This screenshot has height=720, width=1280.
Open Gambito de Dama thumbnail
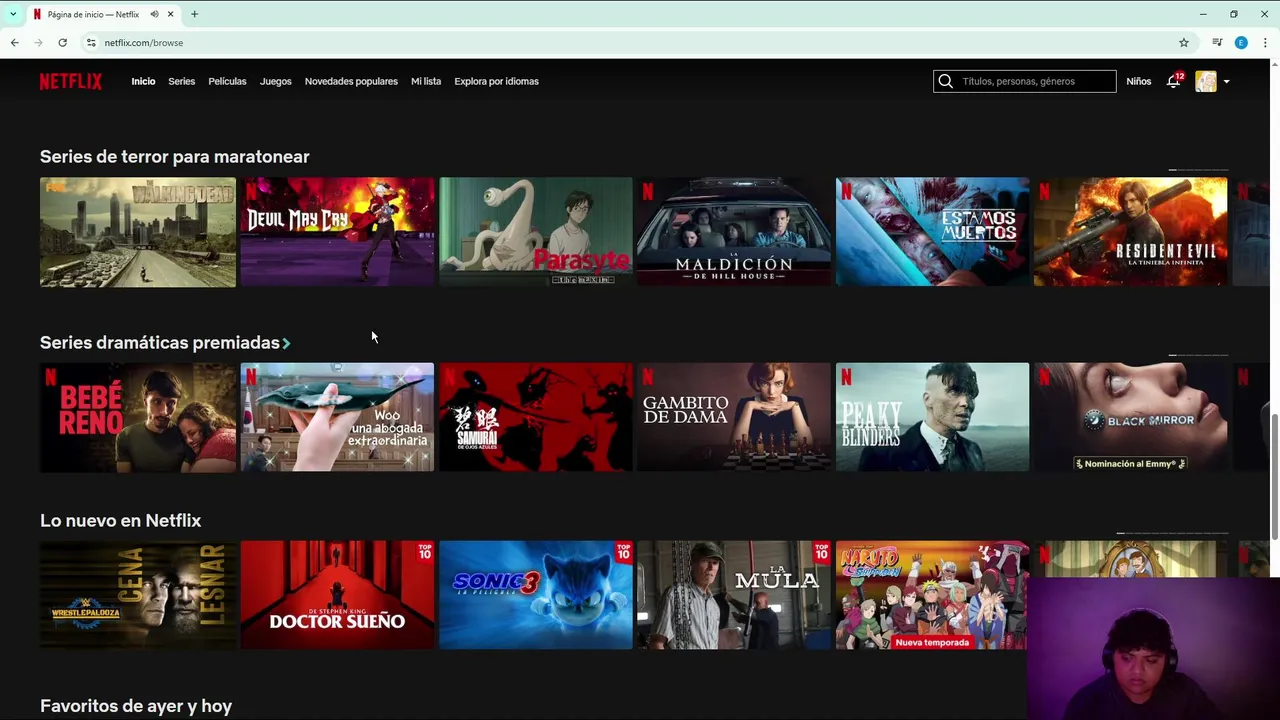(734, 417)
